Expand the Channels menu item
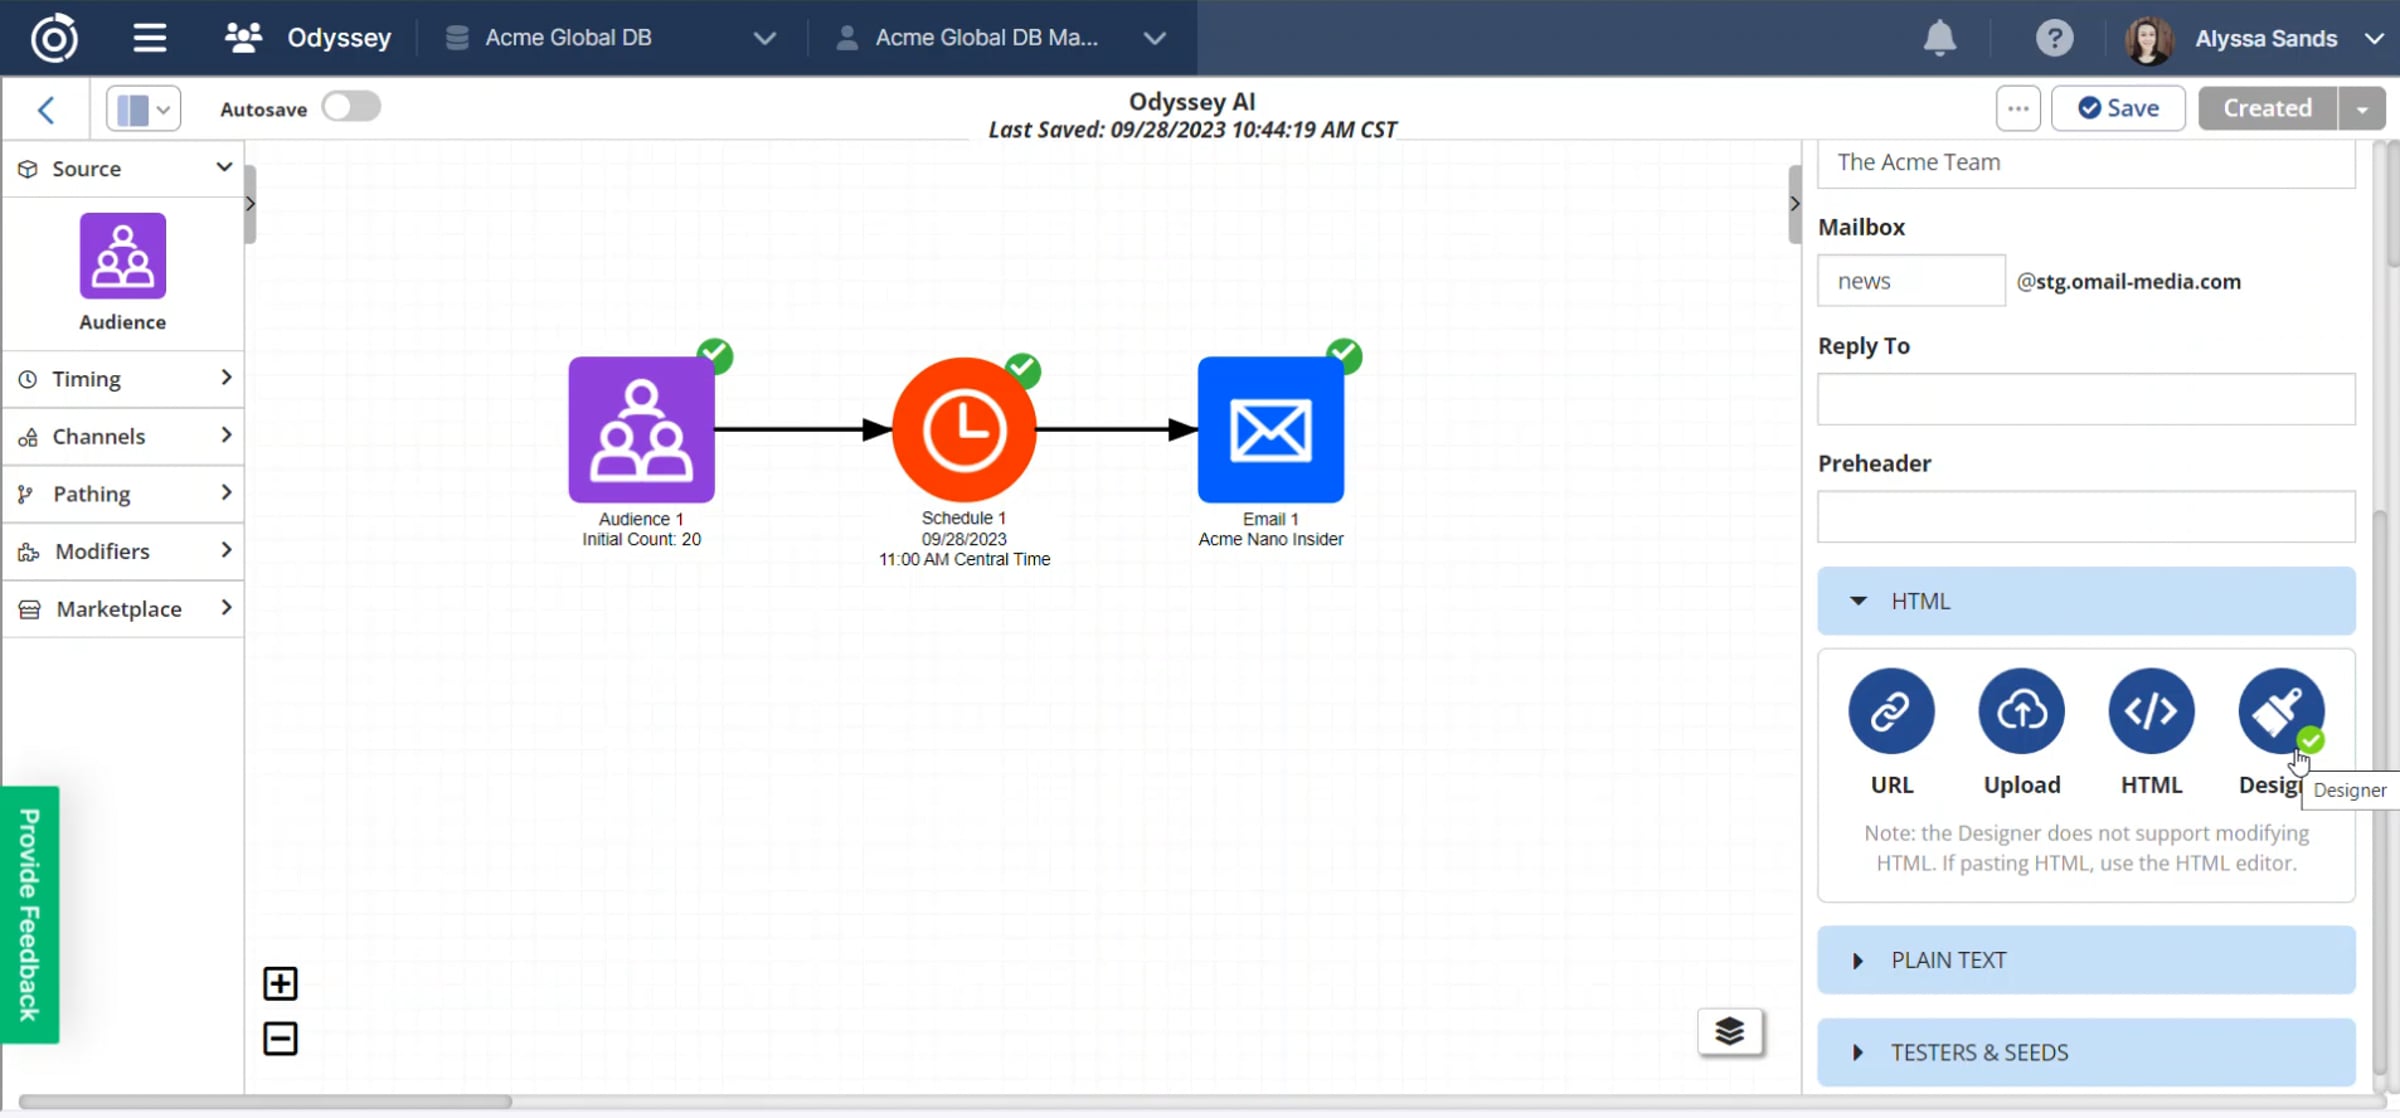 [x=123, y=436]
